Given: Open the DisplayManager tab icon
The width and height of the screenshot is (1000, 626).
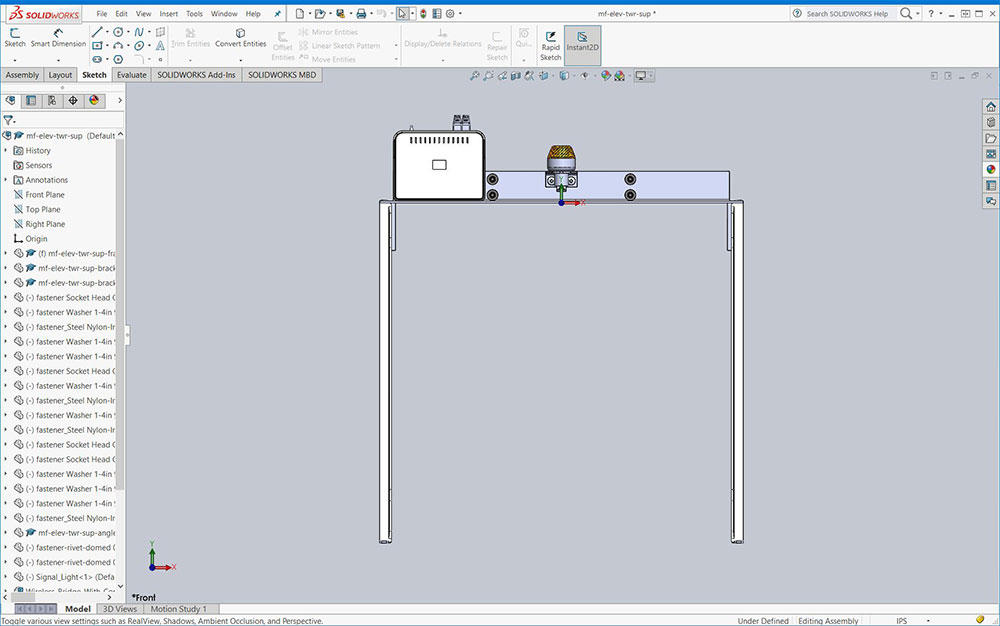Looking at the screenshot, I should click(x=94, y=100).
